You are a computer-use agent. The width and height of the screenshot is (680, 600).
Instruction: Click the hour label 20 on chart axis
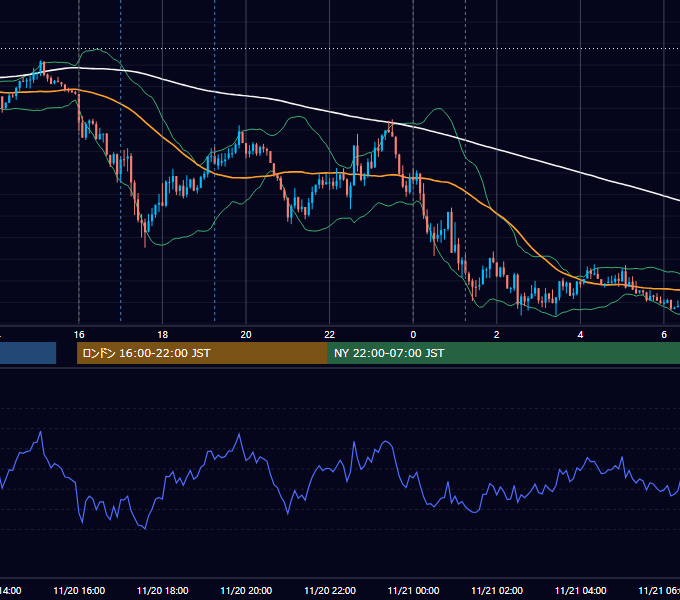tap(246, 335)
